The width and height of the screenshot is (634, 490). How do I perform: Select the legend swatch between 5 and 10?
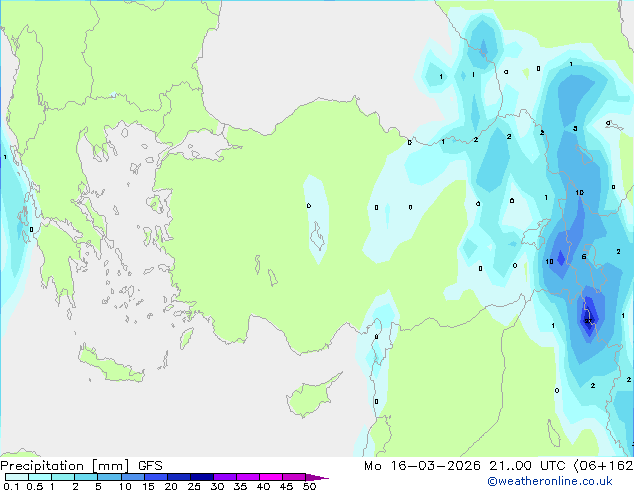coord(109,477)
